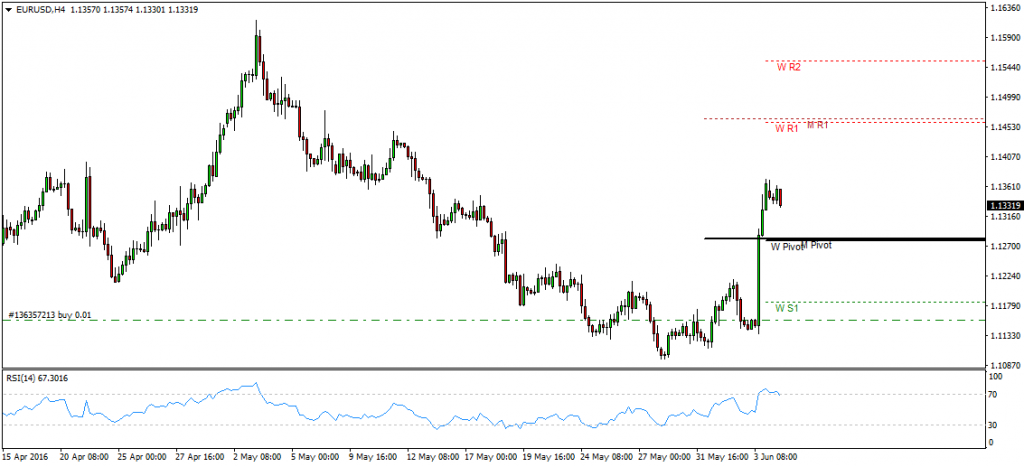Open the chart menu triangle beside EURUSD,H4
1024x467 pixels.
pyautogui.click(x=7, y=10)
